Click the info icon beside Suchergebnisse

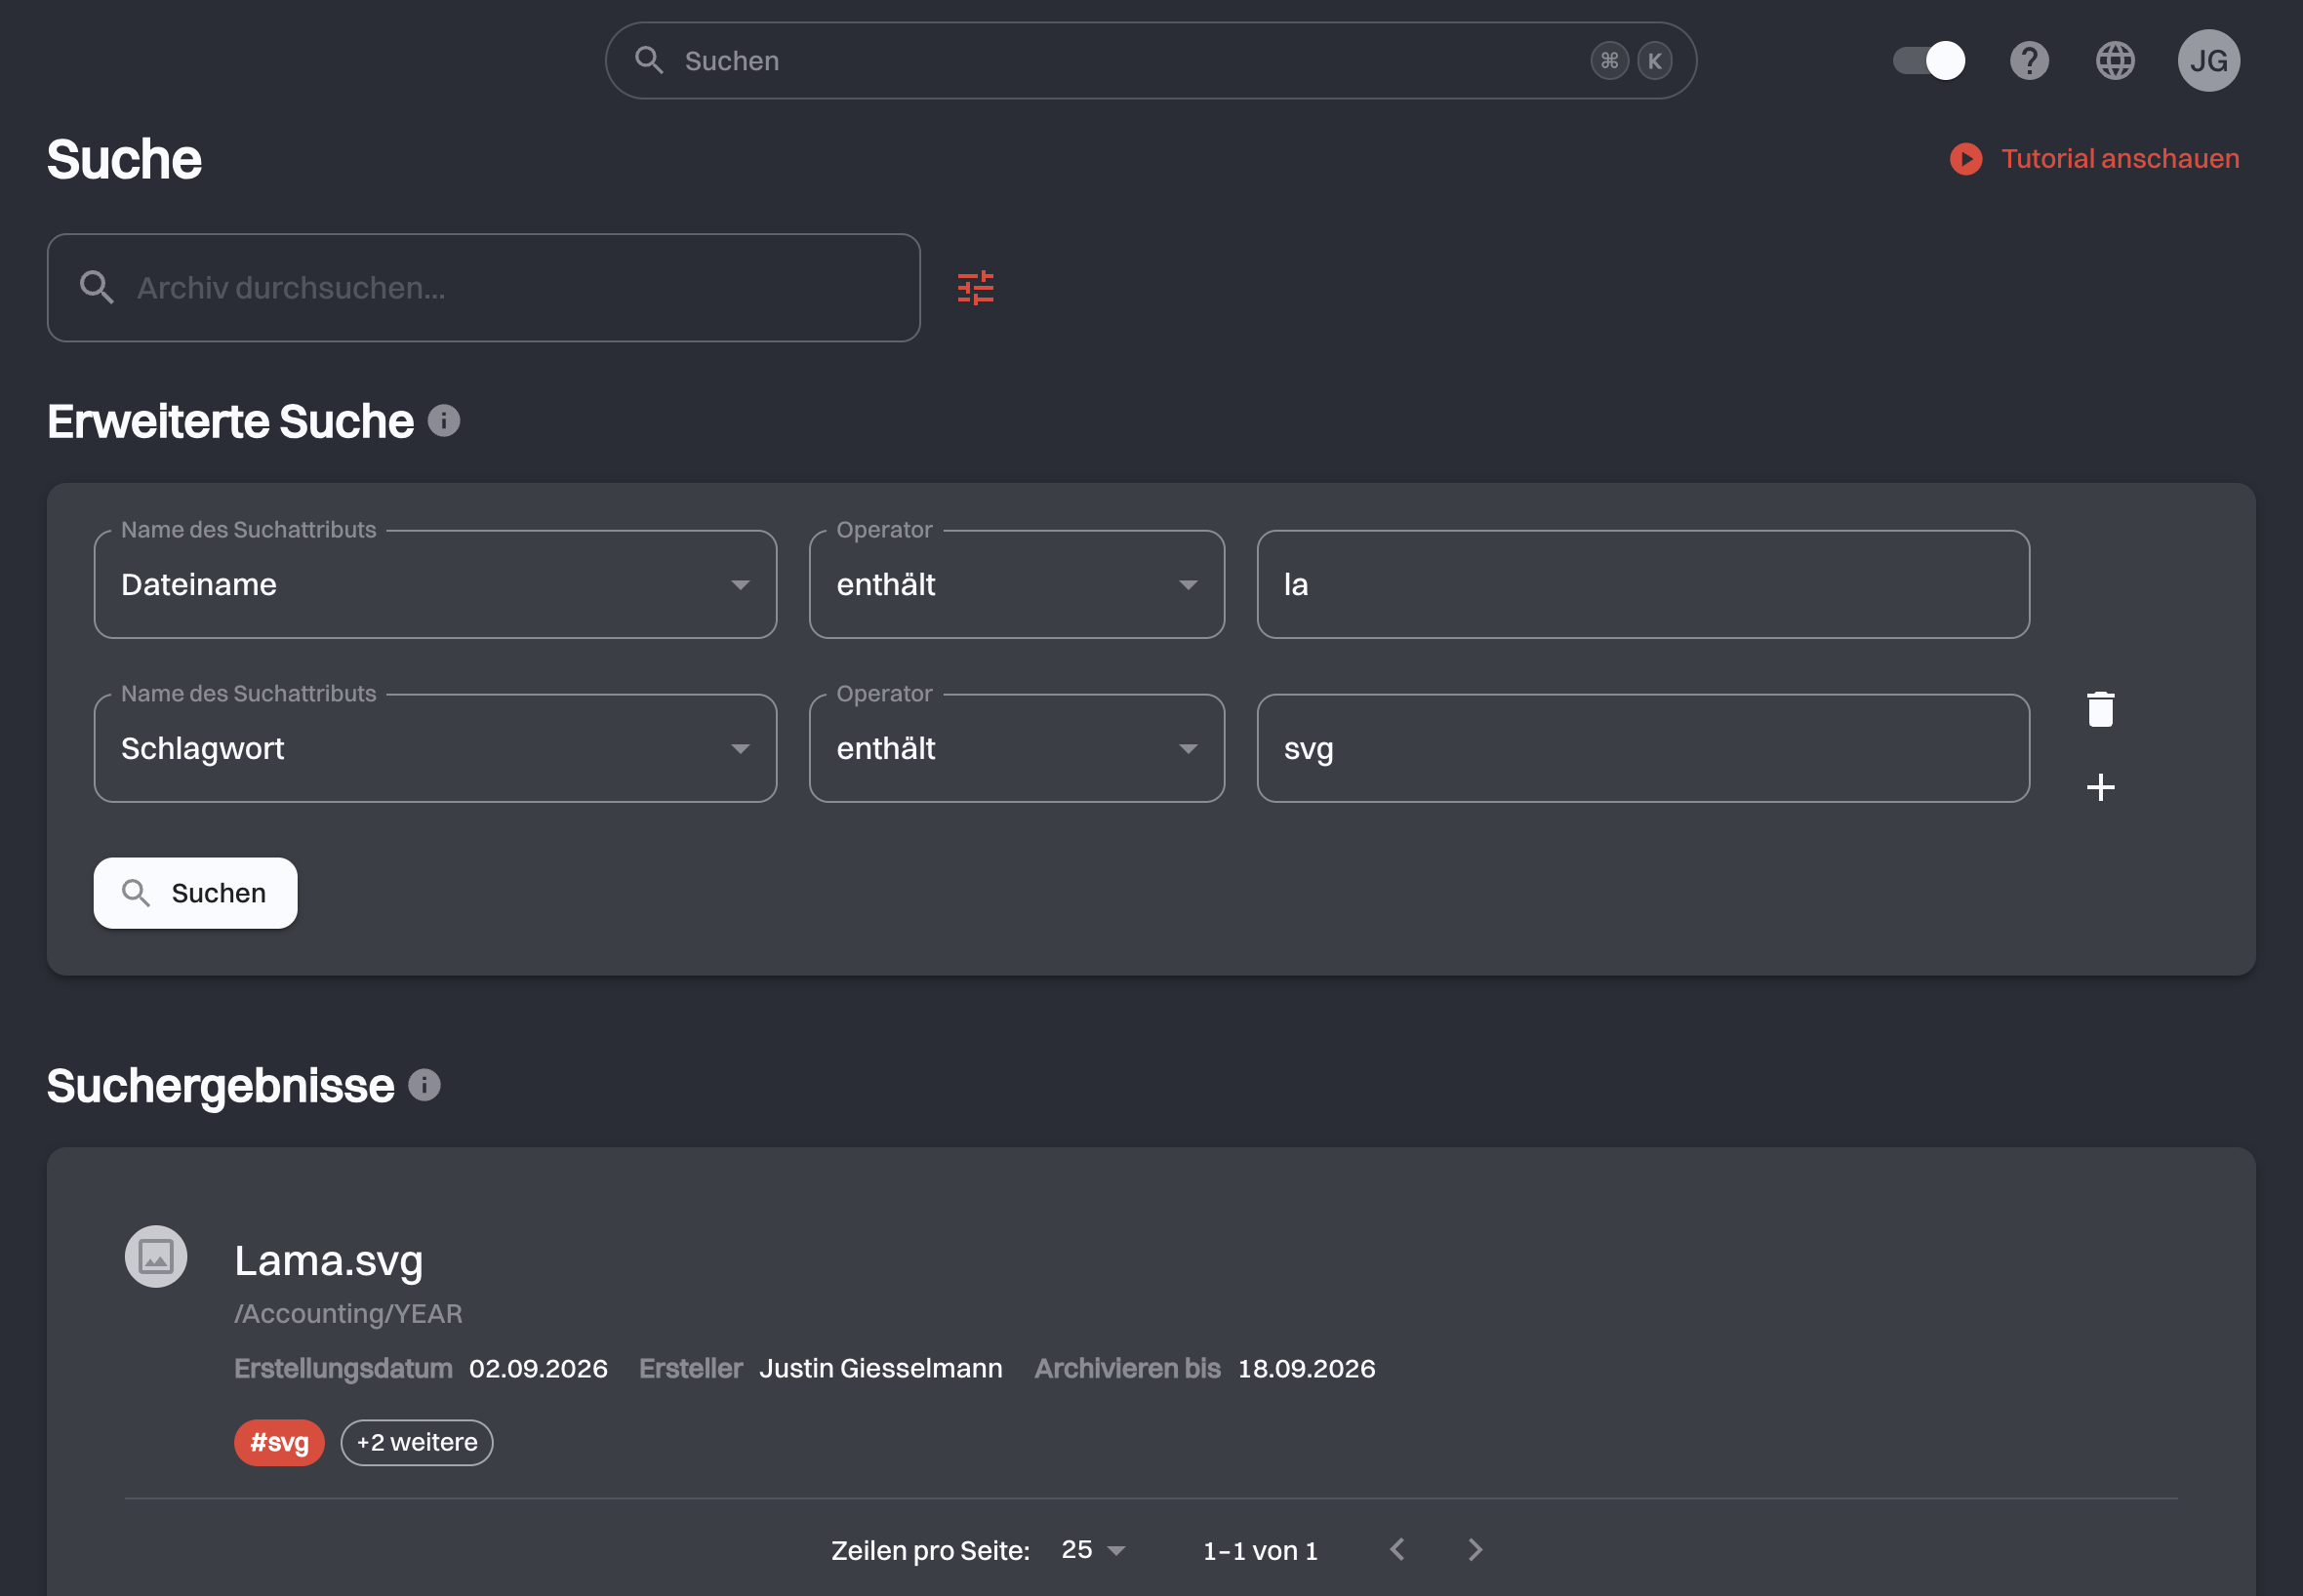(x=424, y=1085)
